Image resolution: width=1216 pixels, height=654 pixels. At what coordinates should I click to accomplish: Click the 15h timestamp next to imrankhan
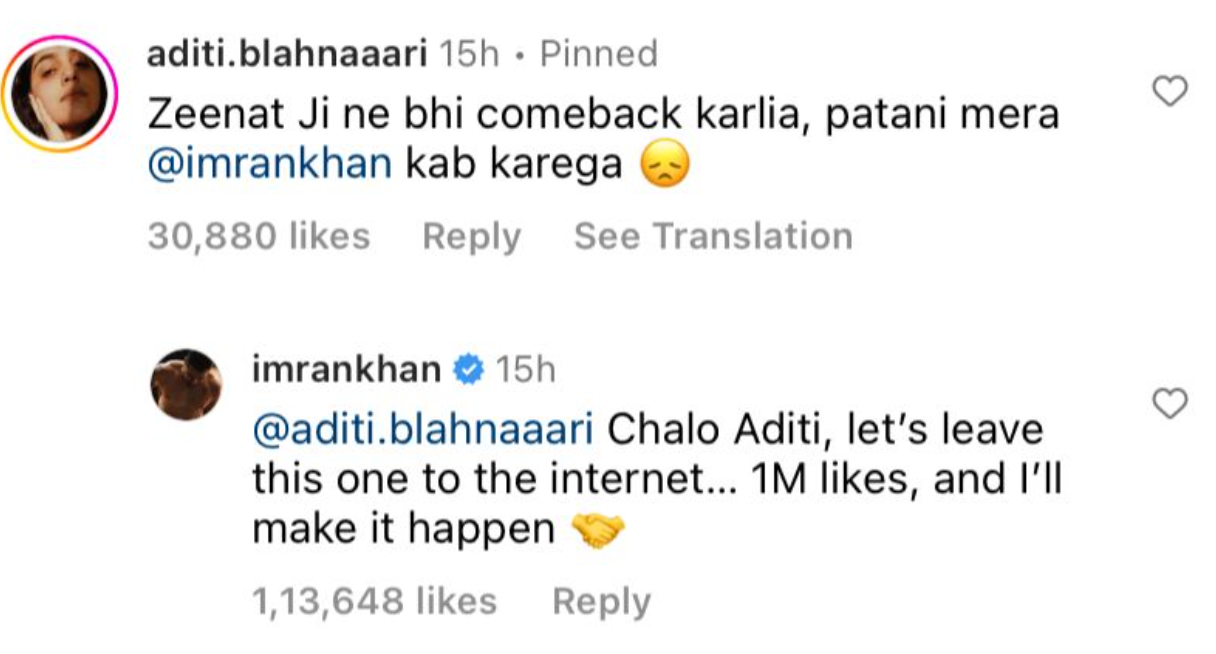[x=525, y=371]
